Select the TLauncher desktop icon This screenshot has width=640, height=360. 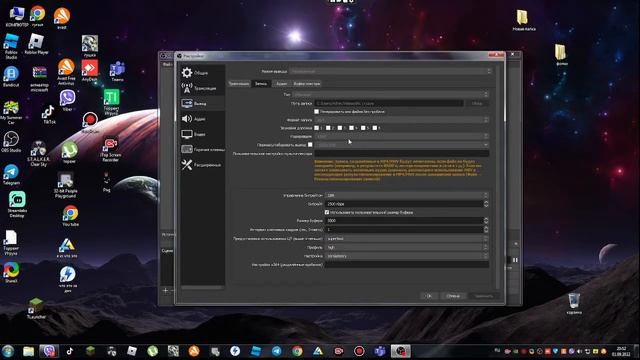click(x=36, y=309)
